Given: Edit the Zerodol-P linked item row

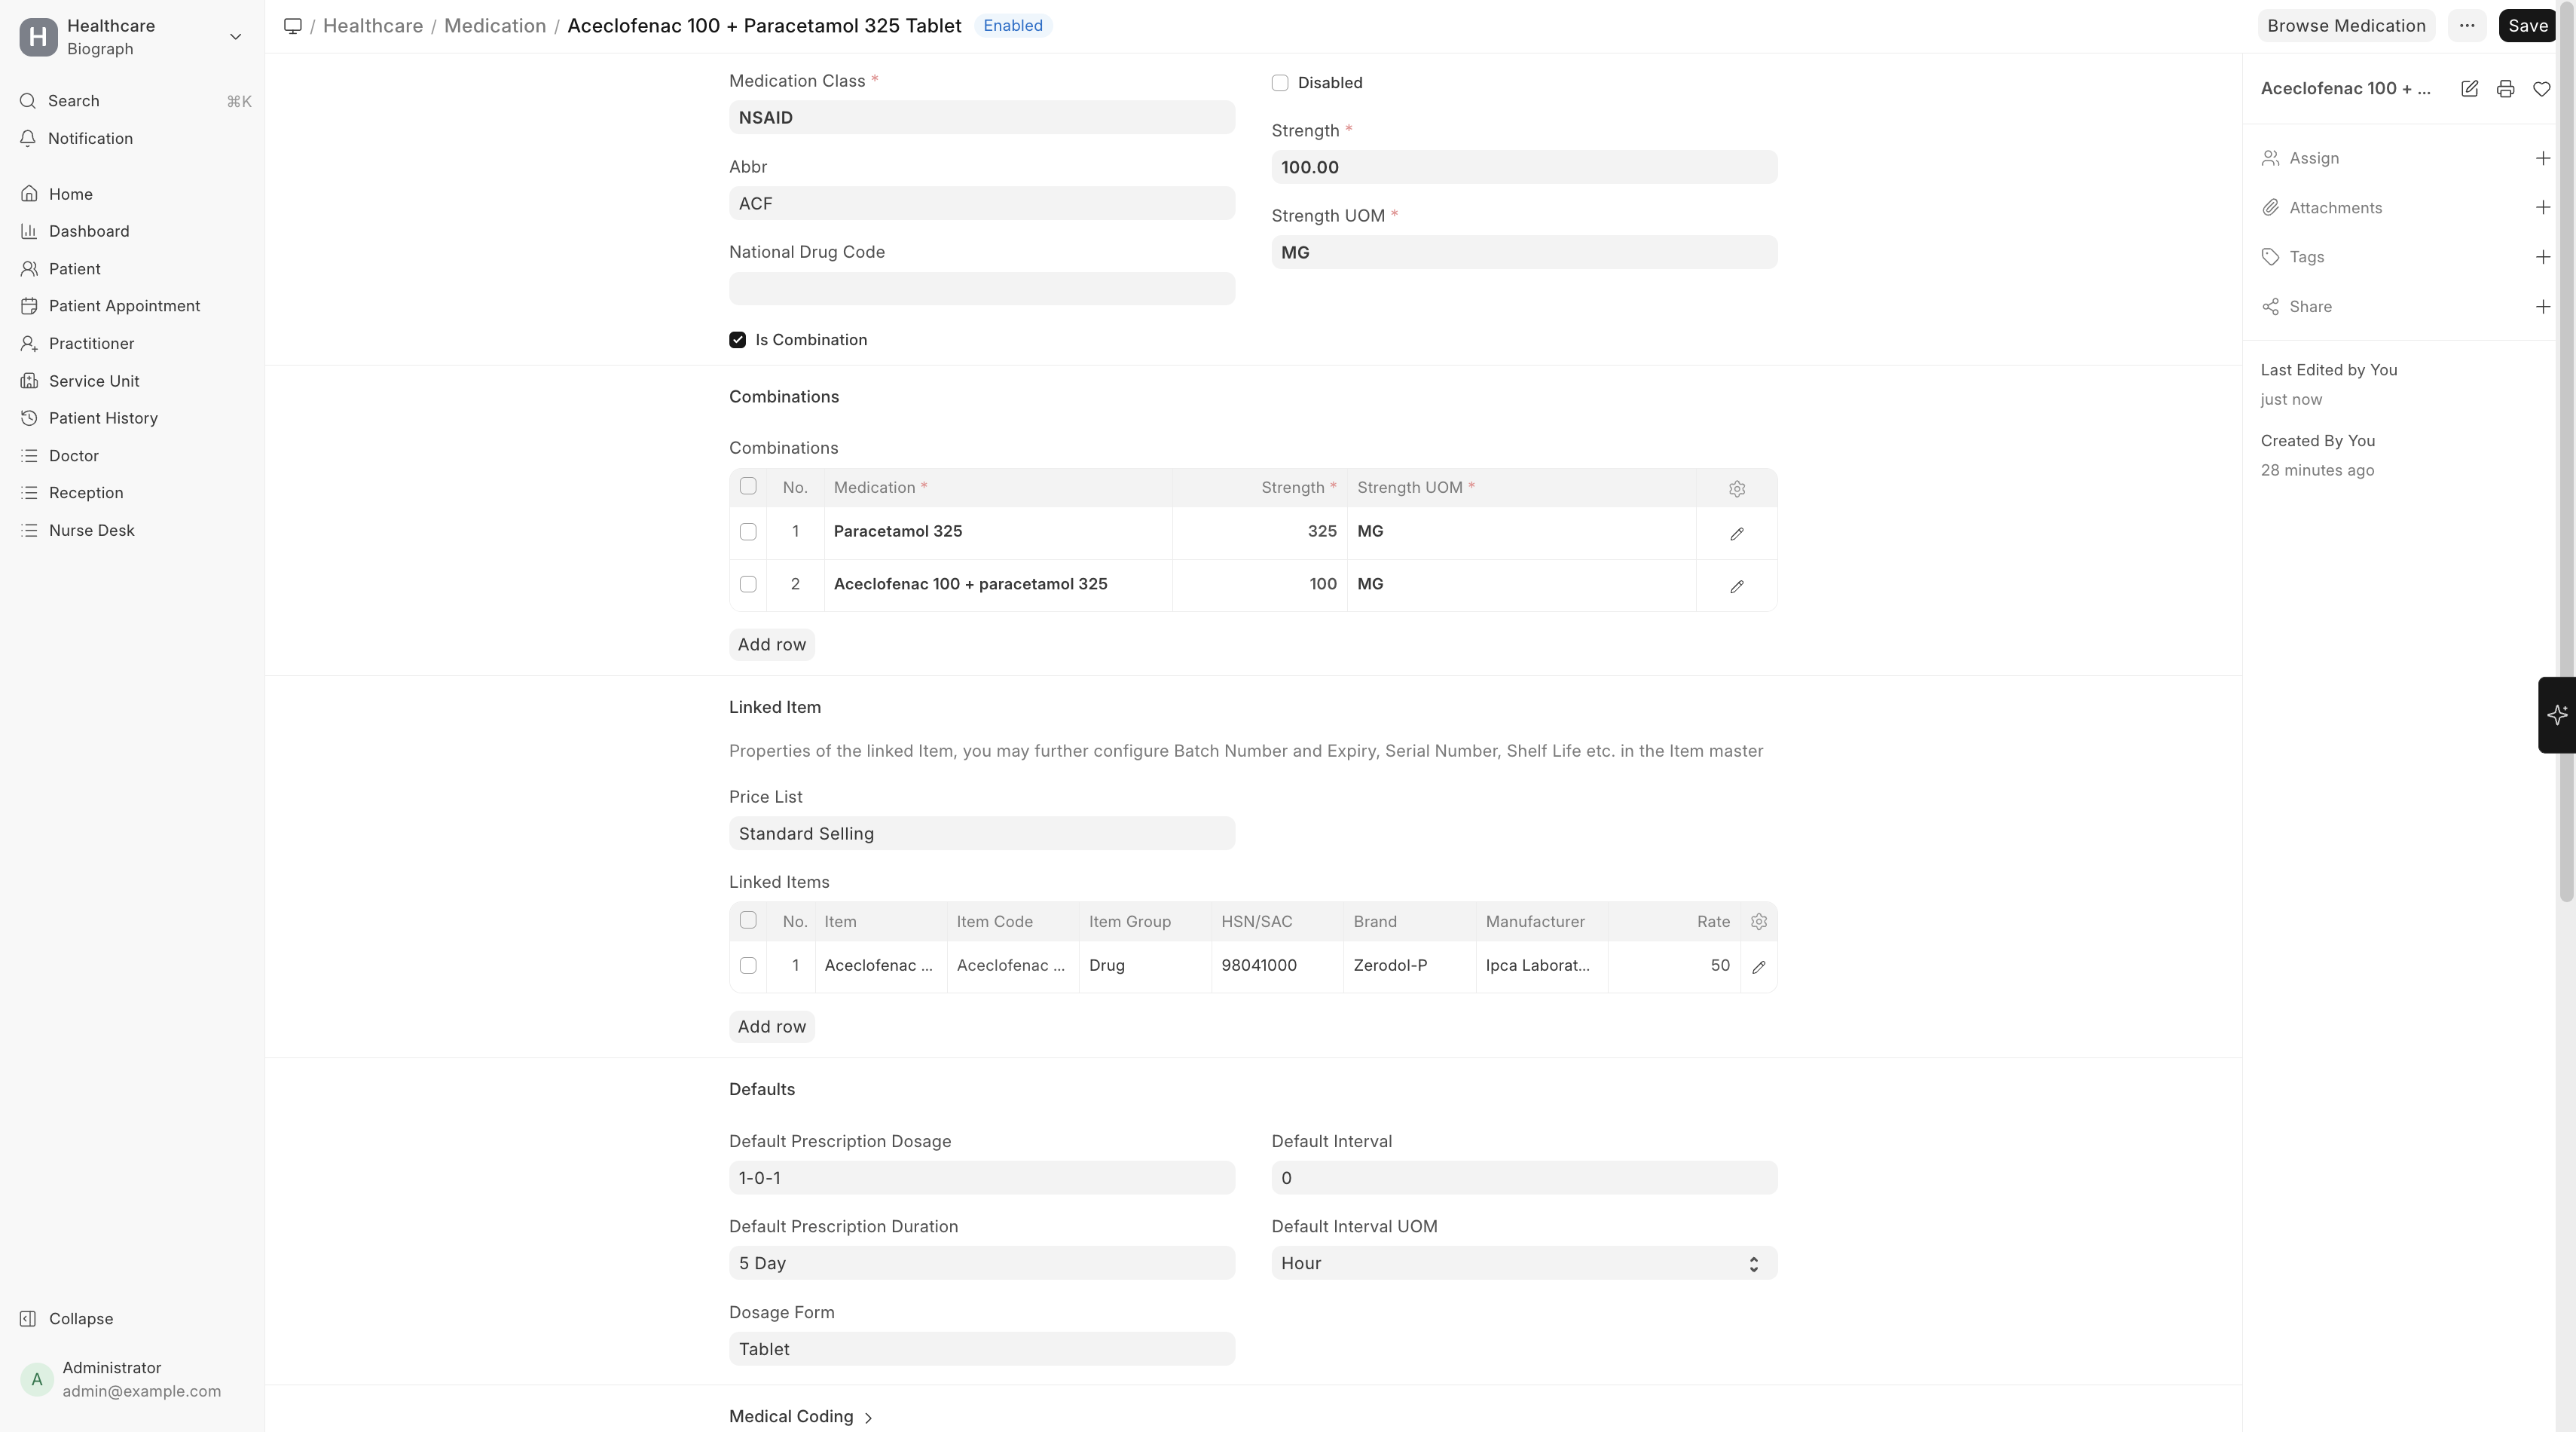Looking at the screenshot, I should tap(1758, 967).
